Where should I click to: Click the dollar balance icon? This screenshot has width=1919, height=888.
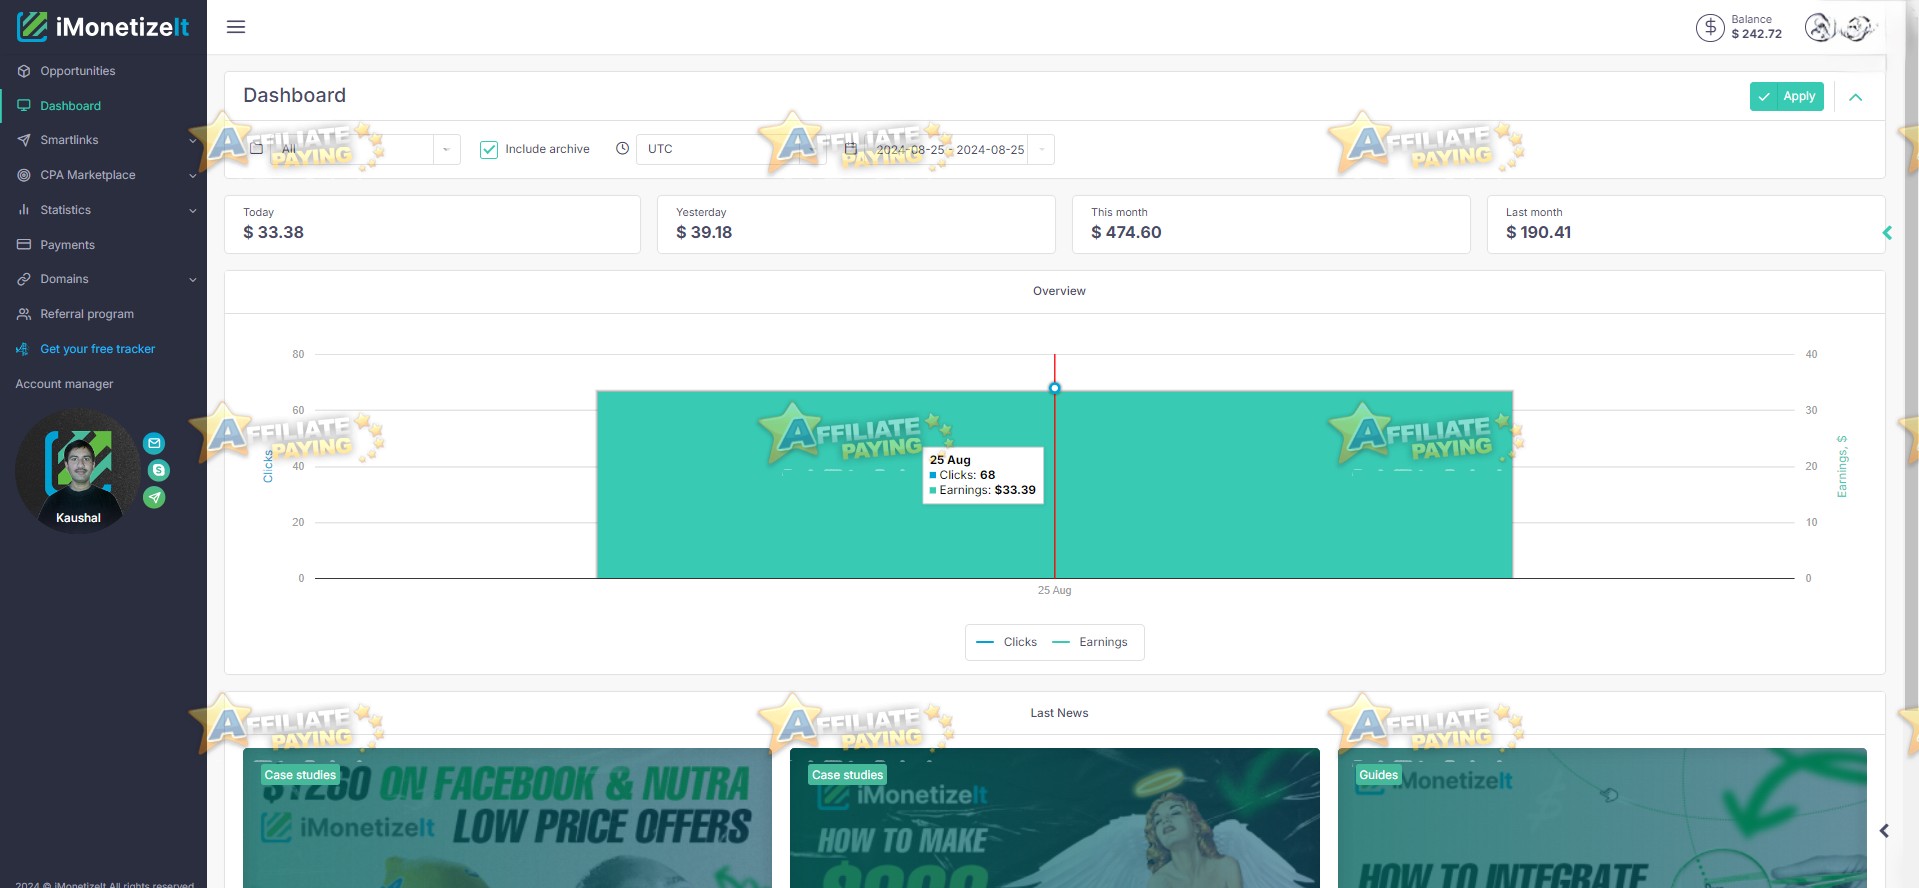1710,27
